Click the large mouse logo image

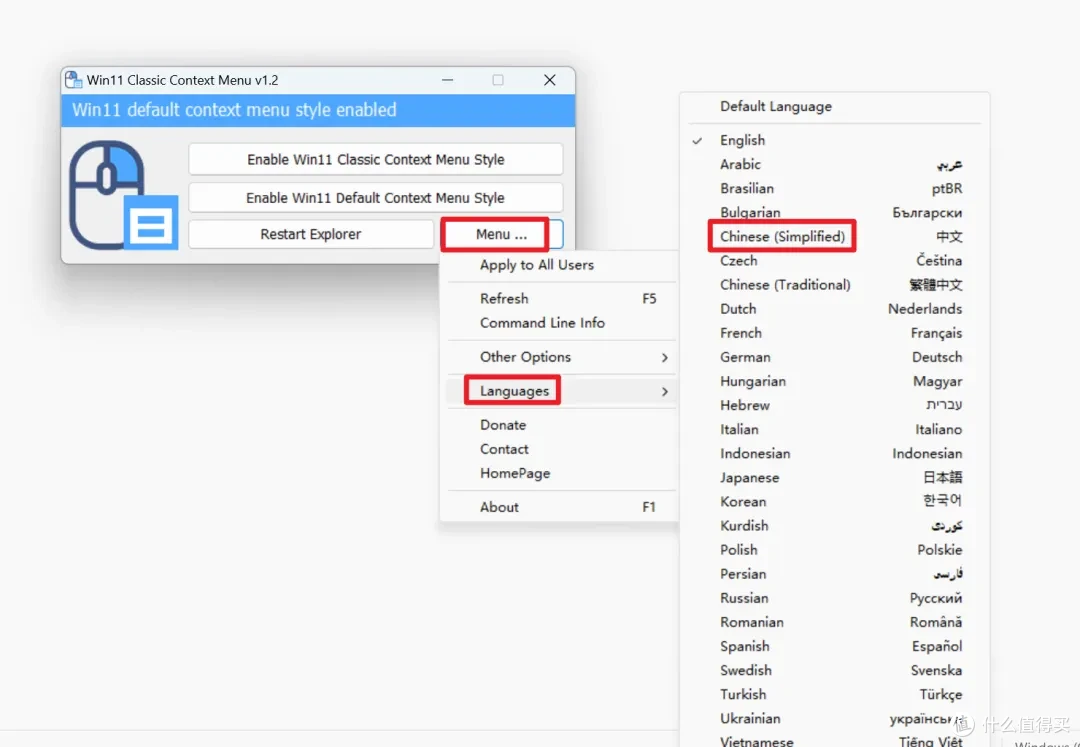(124, 196)
